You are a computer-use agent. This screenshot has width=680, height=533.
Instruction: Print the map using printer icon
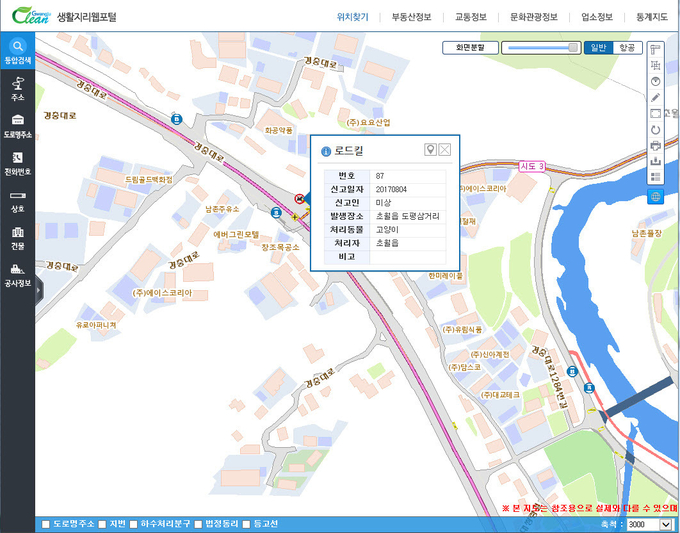coord(655,145)
